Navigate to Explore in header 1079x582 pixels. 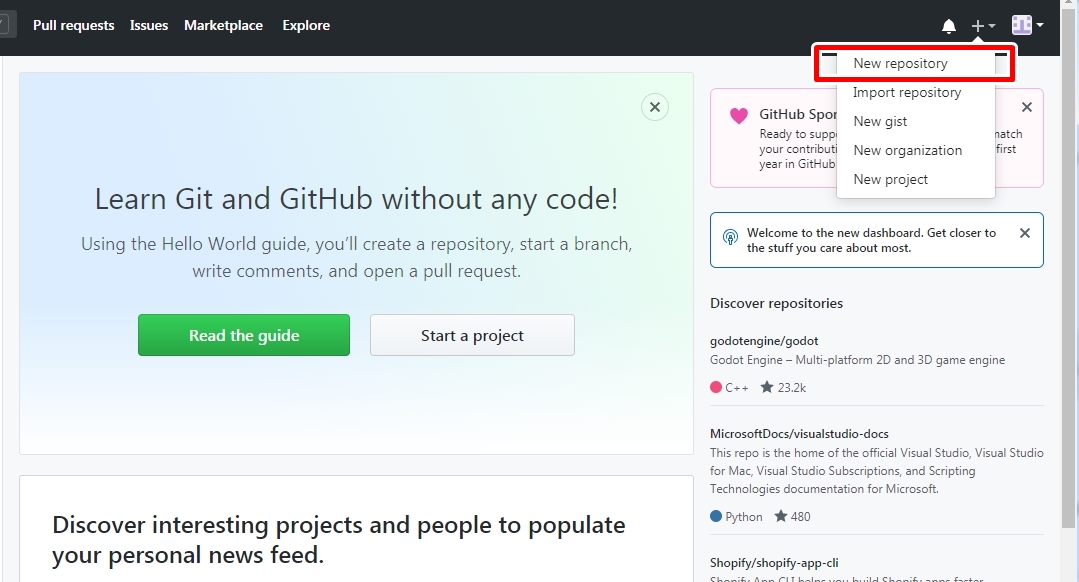[306, 25]
